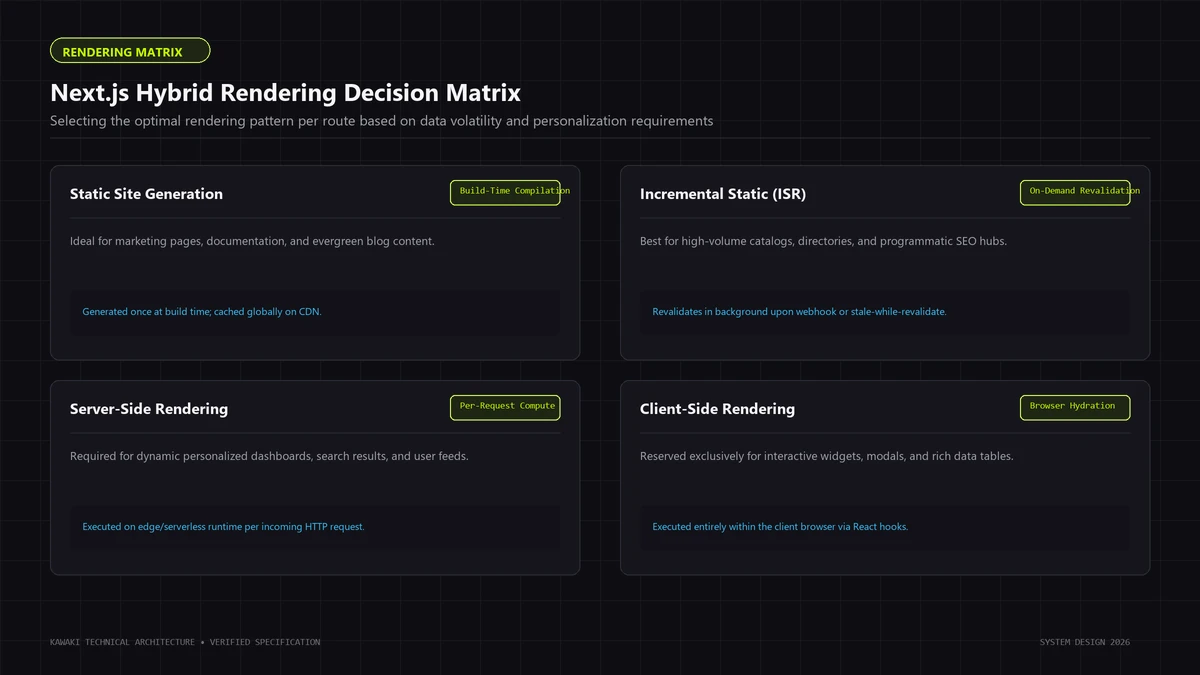Click text about marketing pages and documentation
The width and height of the screenshot is (1200, 675).
tap(252, 241)
